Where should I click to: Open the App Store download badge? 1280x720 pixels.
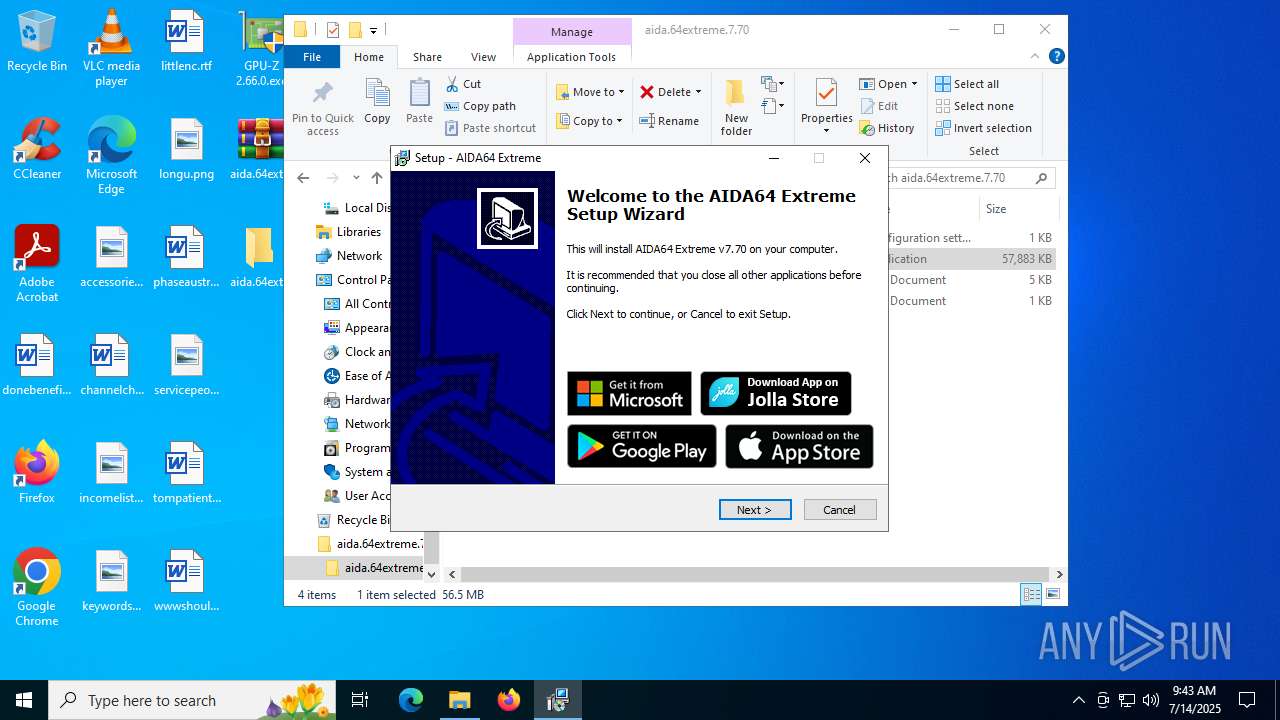[x=799, y=446]
